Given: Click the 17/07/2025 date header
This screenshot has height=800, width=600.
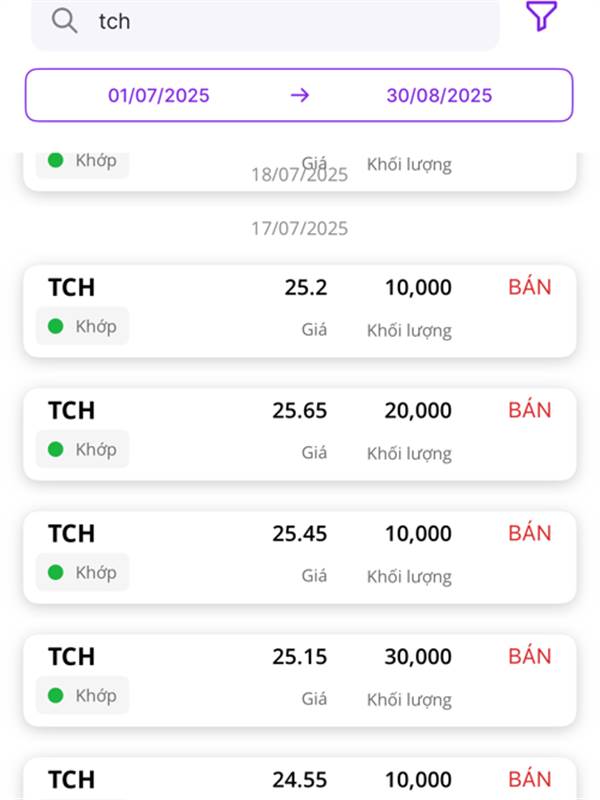Looking at the screenshot, I should (x=299, y=229).
